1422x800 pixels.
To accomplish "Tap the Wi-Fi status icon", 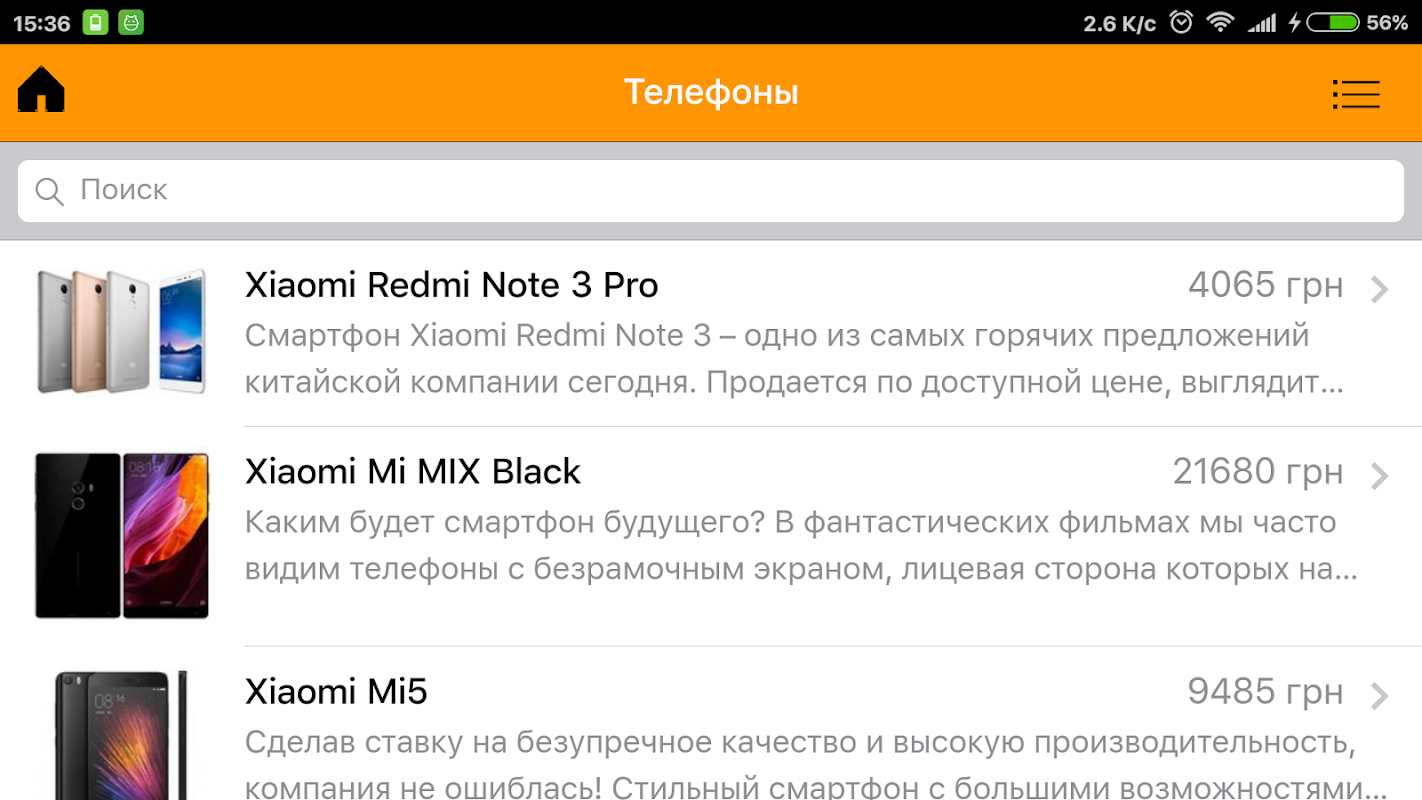I will (x=1220, y=22).
